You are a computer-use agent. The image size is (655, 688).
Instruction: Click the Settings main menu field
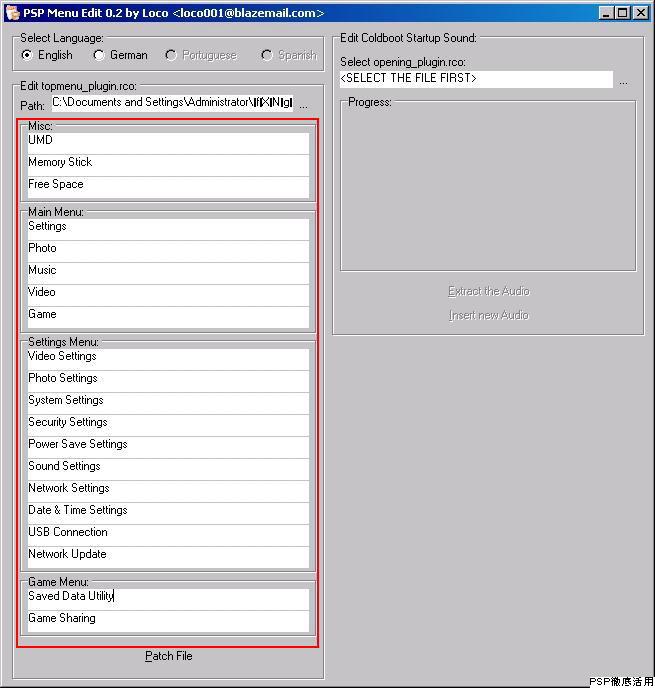pyautogui.click(x=168, y=229)
